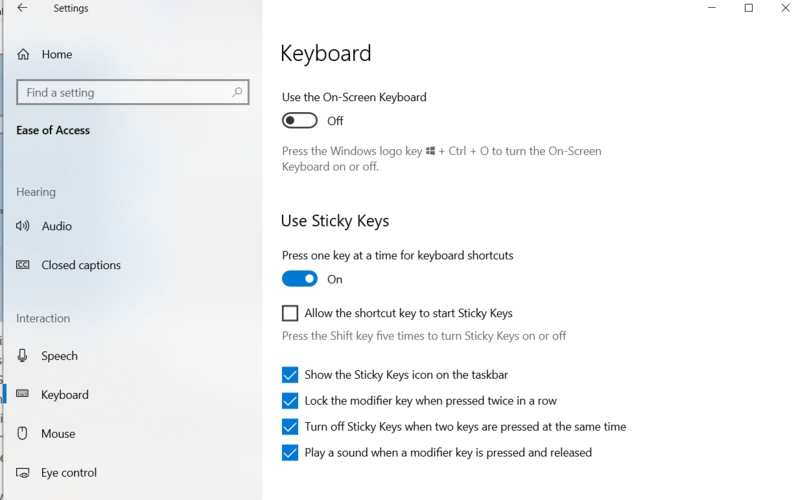Click the back arrow in Settings
Viewport: 798px width, 500px height.
(22, 9)
